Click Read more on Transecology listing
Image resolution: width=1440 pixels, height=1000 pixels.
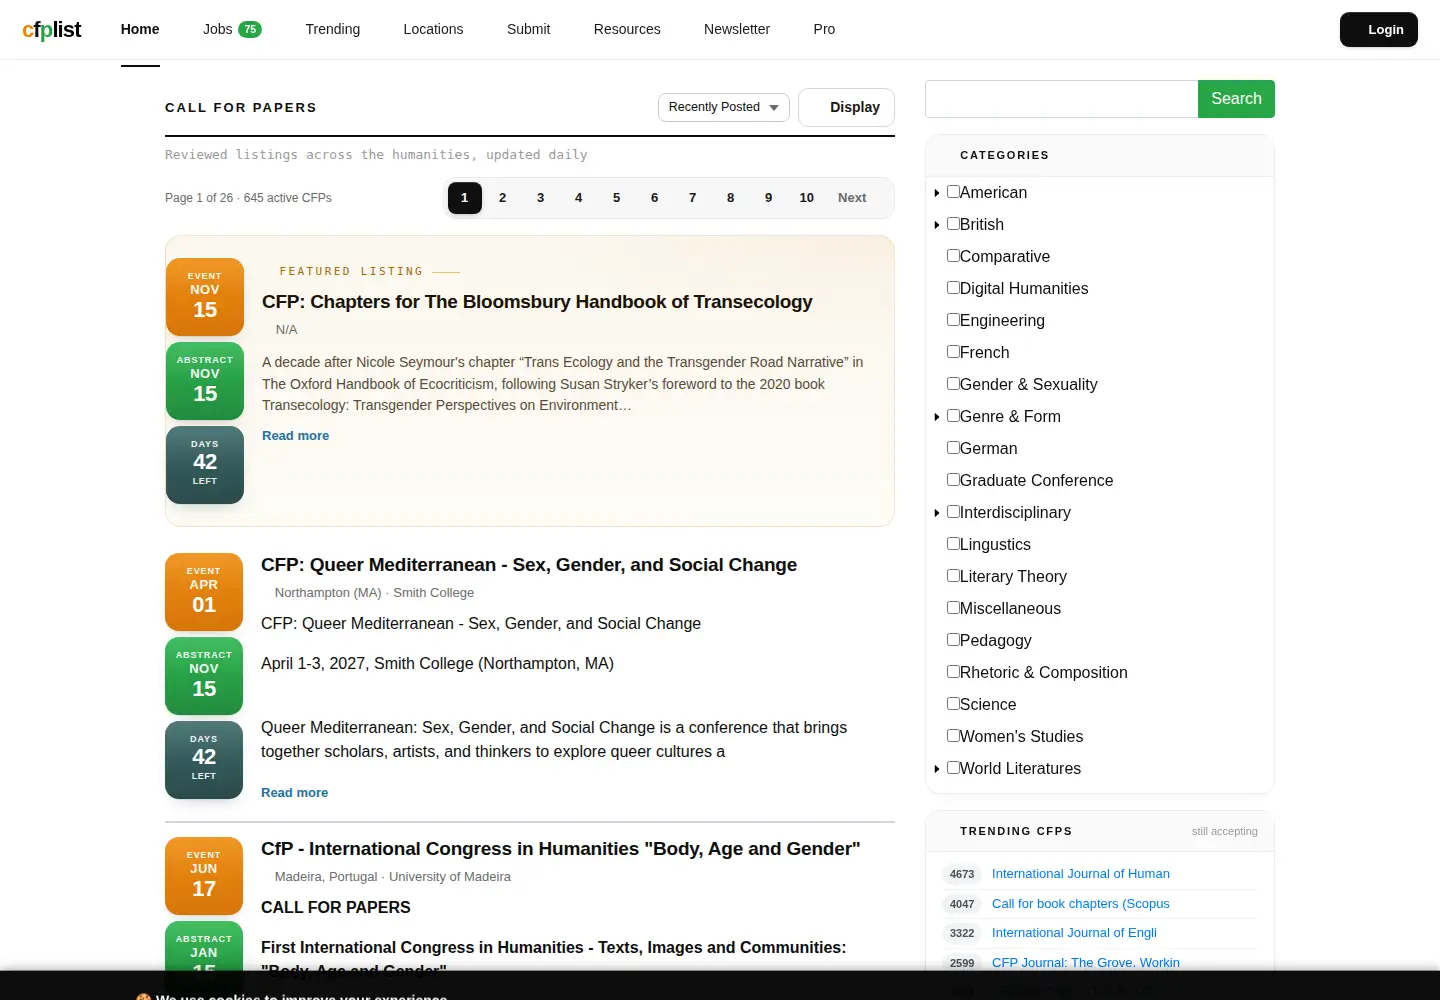pos(295,436)
